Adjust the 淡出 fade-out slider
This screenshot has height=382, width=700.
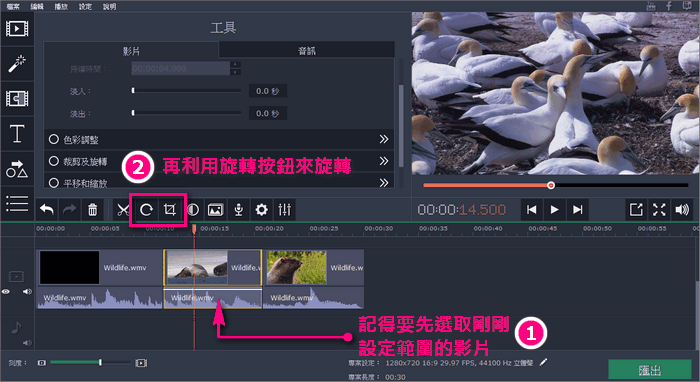tap(187, 113)
